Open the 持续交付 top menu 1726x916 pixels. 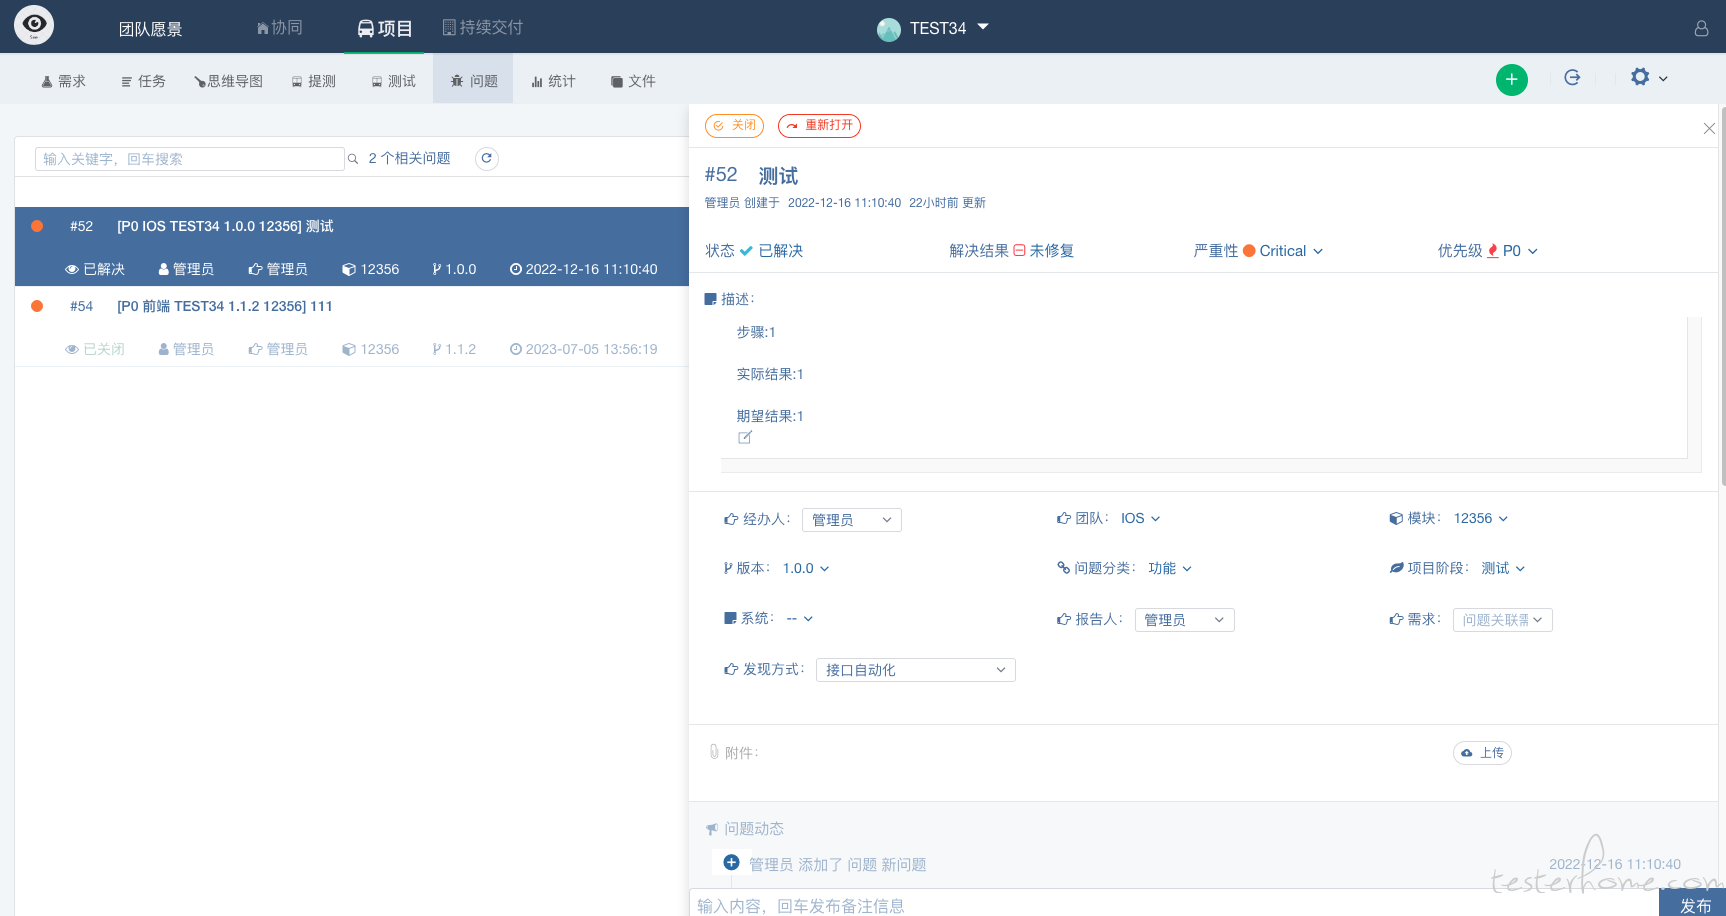(x=483, y=28)
